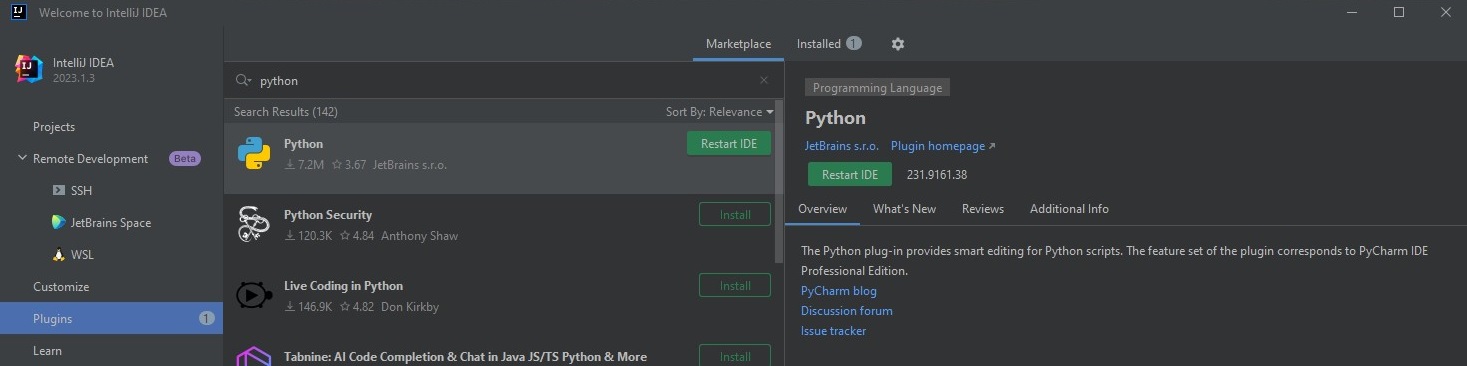This screenshot has height=366, width=1467.
Task: Click the Python heading in details pane
Action: pos(835,118)
